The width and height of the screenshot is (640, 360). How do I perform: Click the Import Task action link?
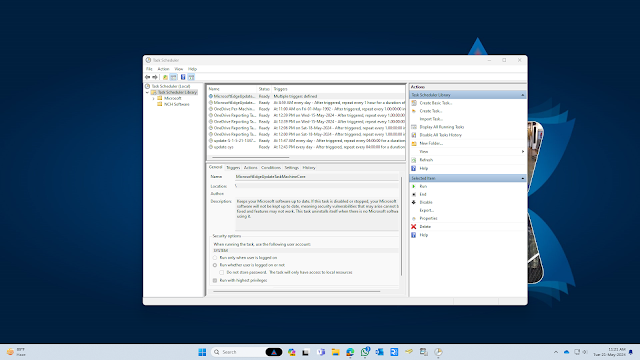(x=431, y=119)
